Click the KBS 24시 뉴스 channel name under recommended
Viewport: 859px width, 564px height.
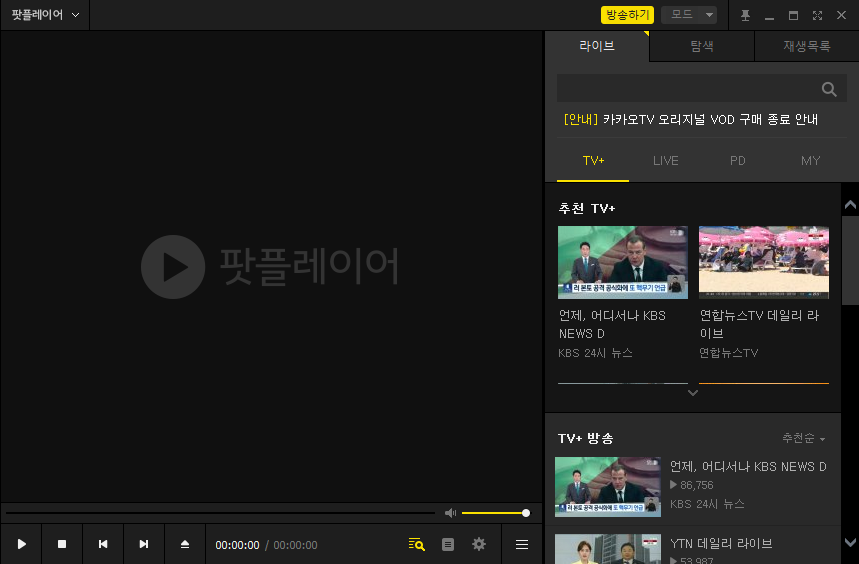tap(595, 353)
